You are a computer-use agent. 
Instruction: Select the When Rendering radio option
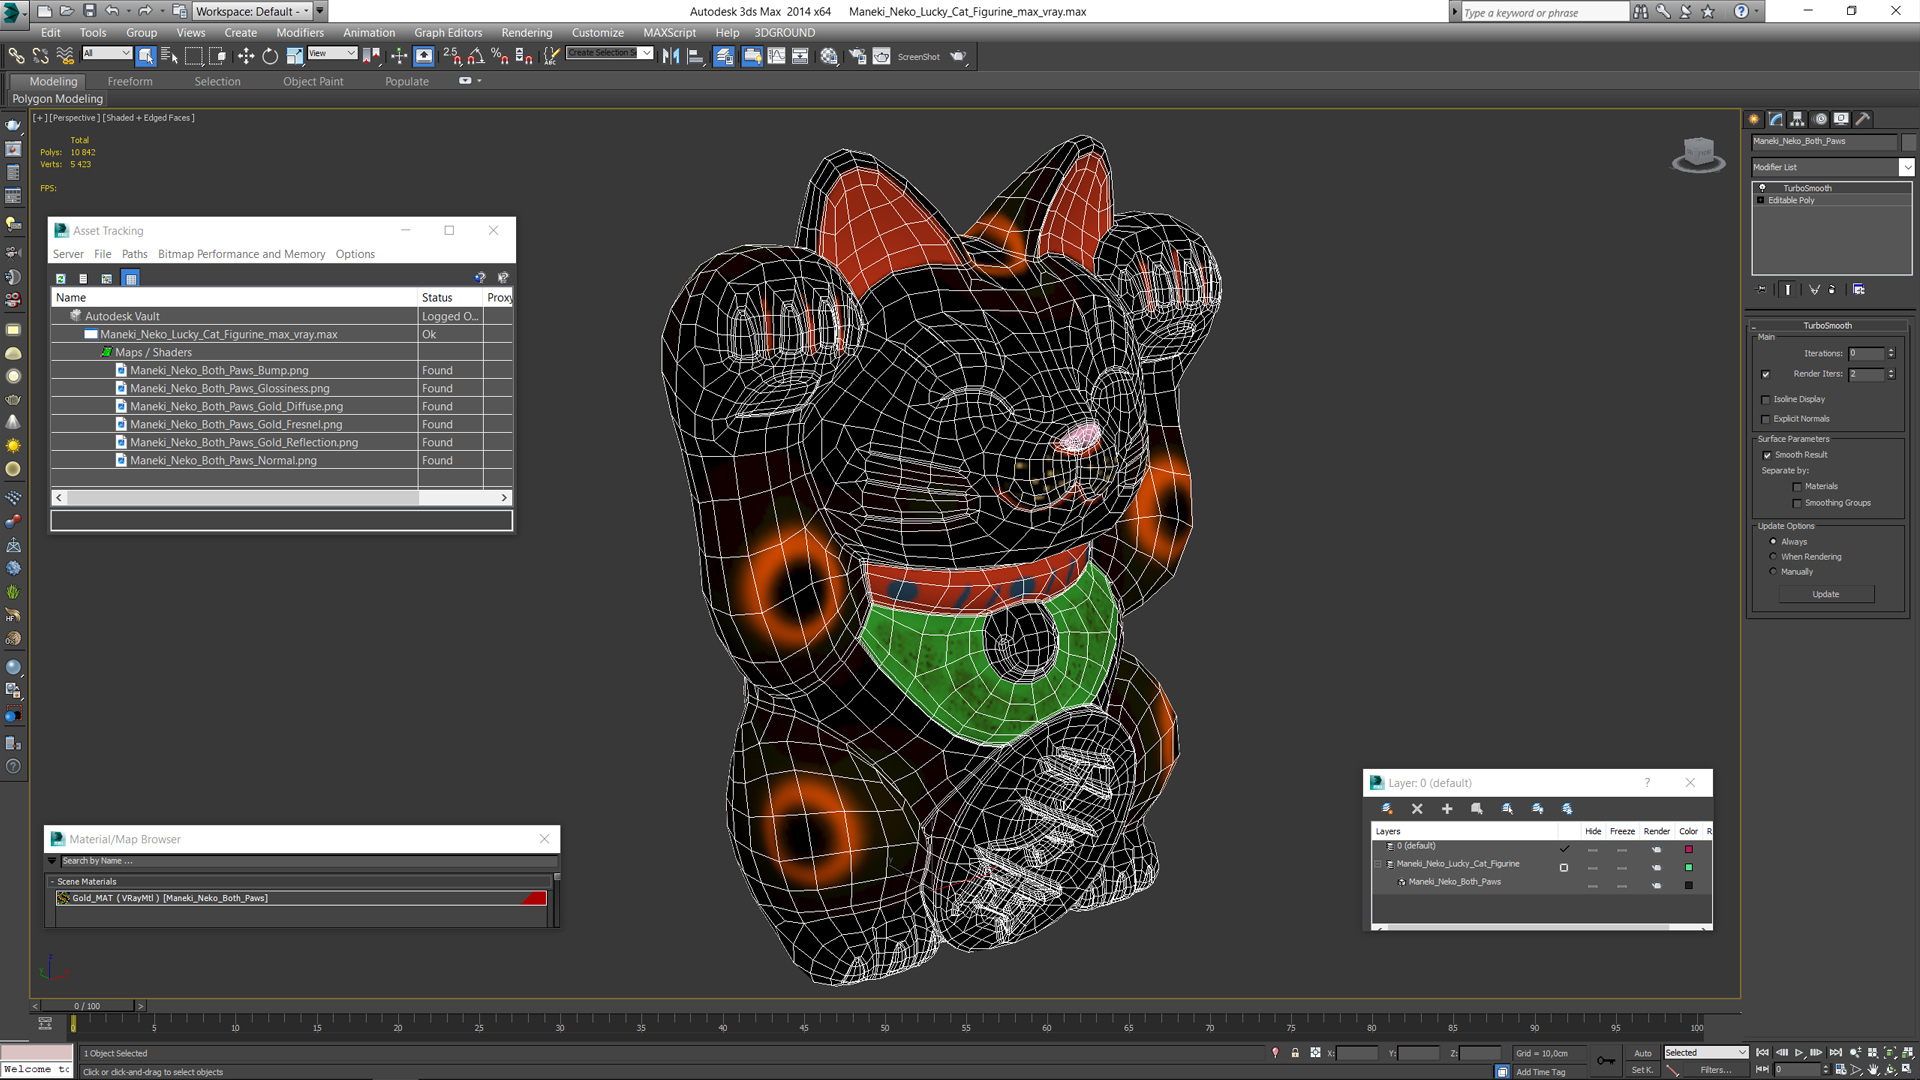click(x=1774, y=557)
